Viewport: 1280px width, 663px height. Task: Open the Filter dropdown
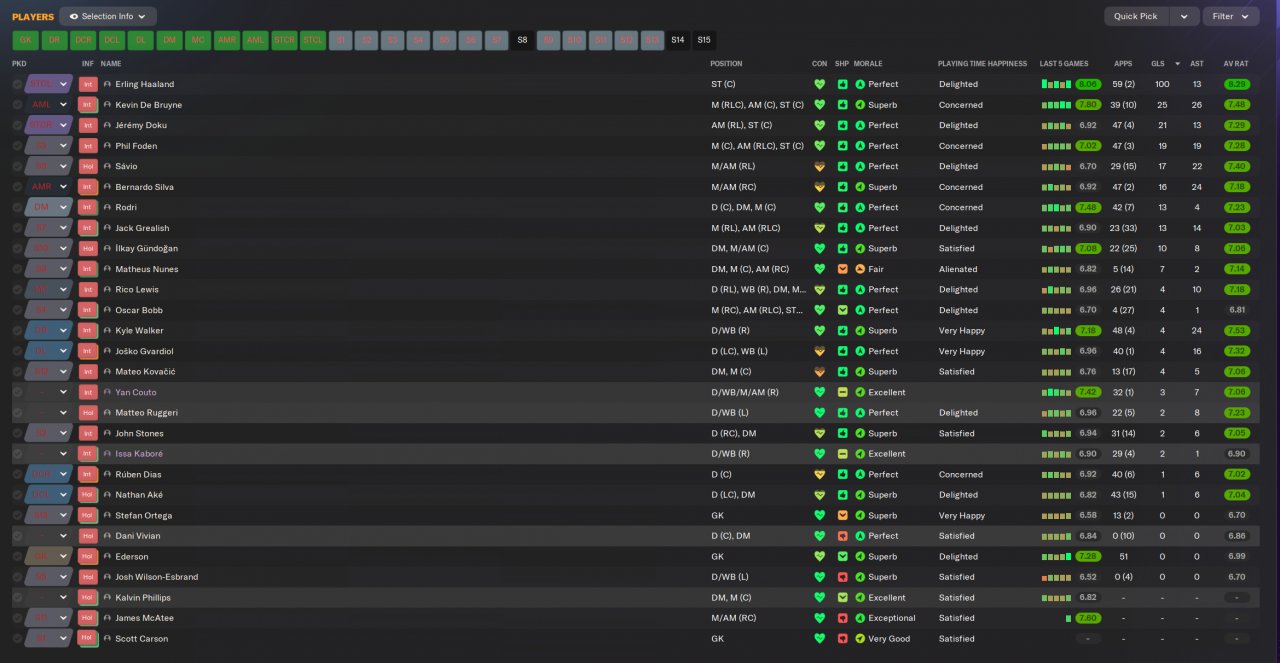[1231, 16]
